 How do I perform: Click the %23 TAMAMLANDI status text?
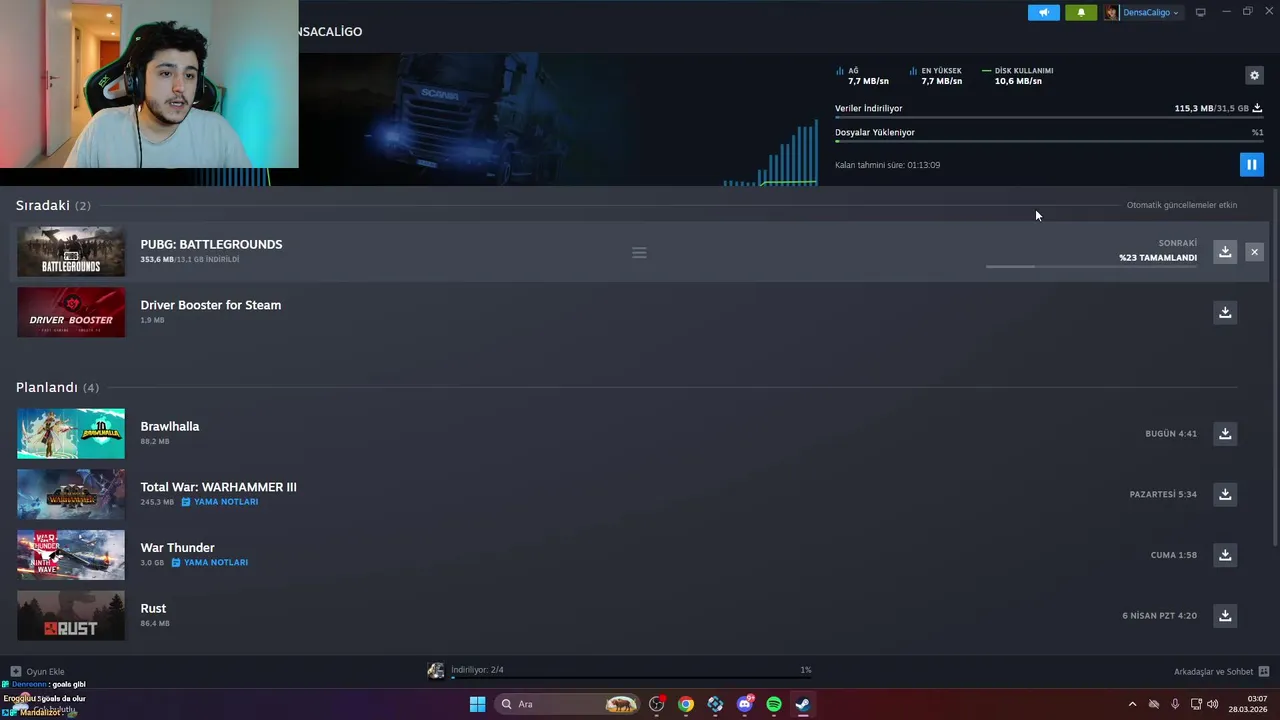pos(1158,258)
